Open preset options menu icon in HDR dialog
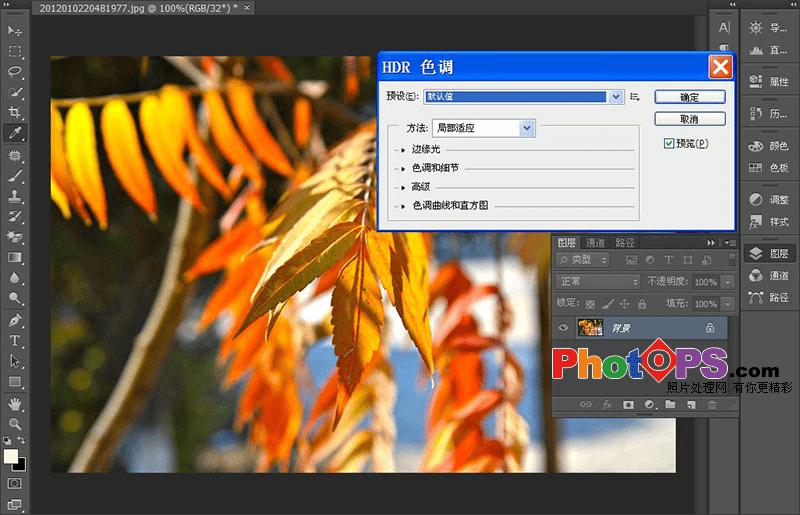 pyautogui.click(x=635, y=96)
